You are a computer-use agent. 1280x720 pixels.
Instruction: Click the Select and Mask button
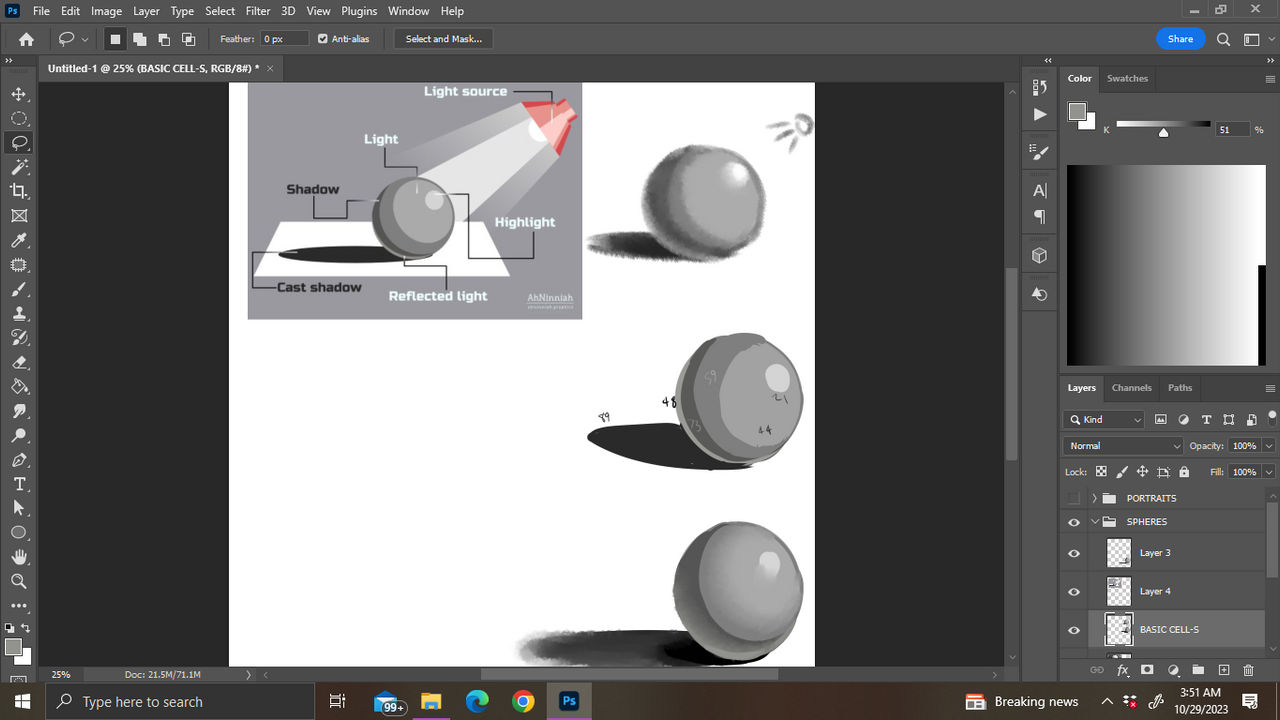coord(443,38)
